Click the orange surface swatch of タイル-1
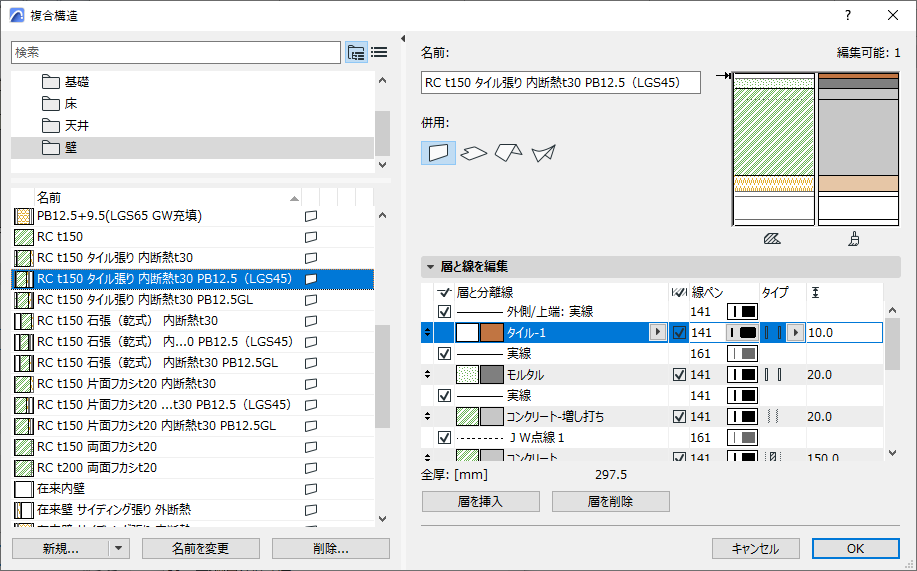Image resolution: width=917 pixels, height=571 pixels. 492,333
